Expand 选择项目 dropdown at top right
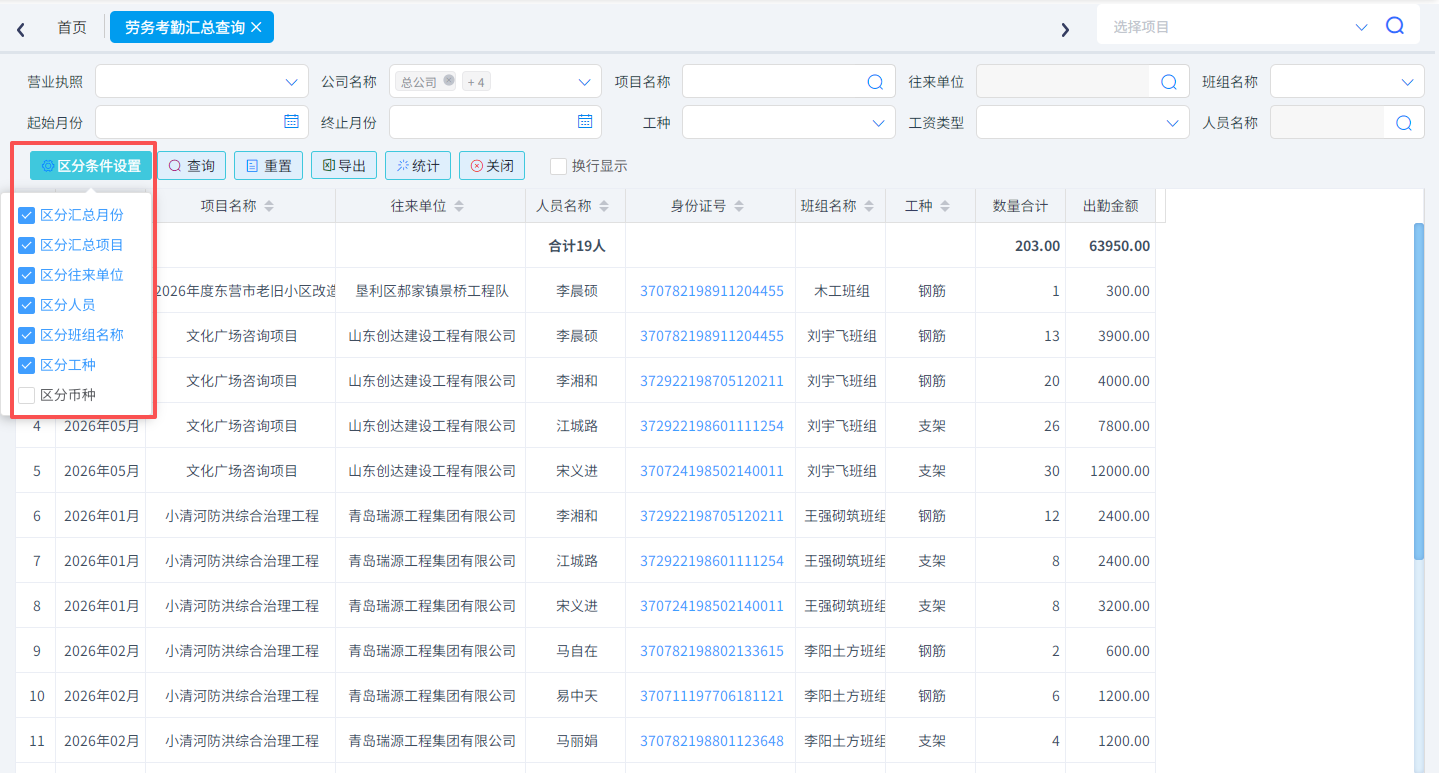Image resolution: width=1439 pixels, height=773 pixels. [x=1361, y=27]
